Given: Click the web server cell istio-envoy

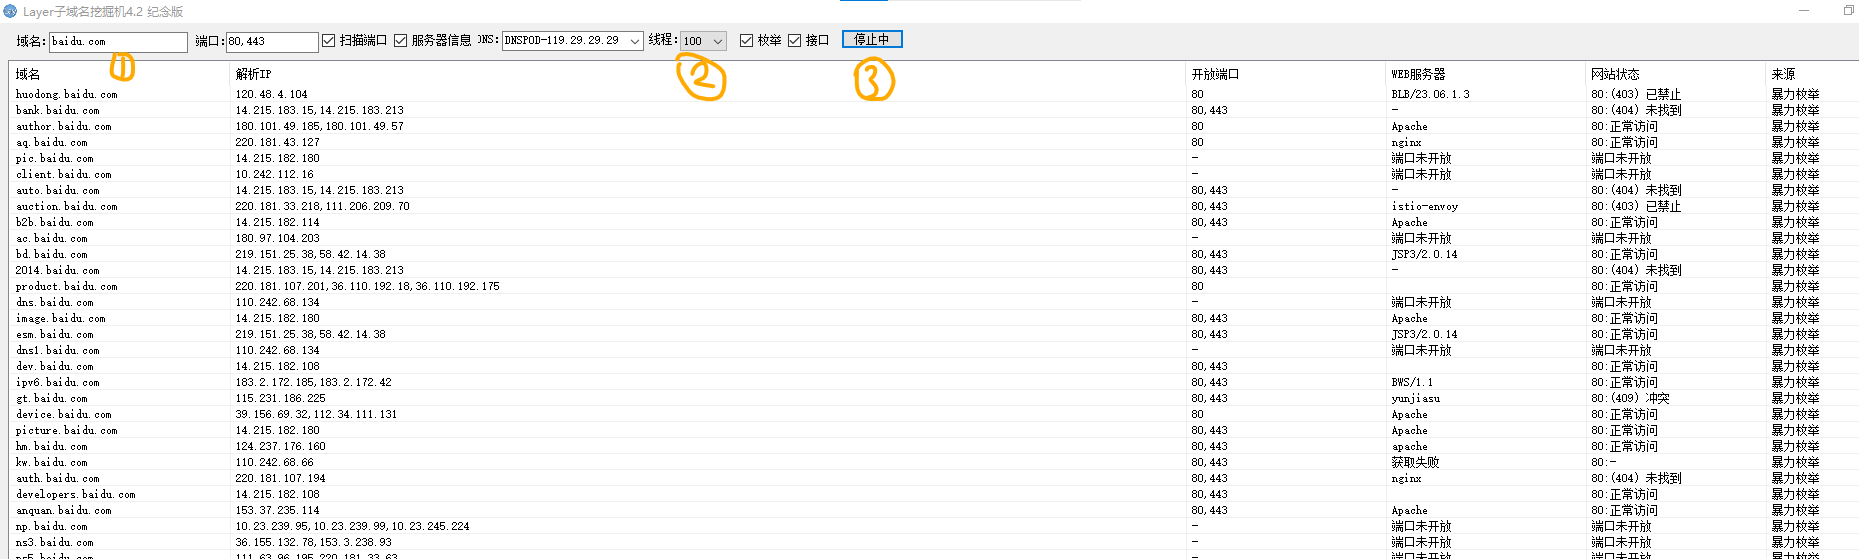Looking at the screenshot, I should click(x=1424, y=206).
